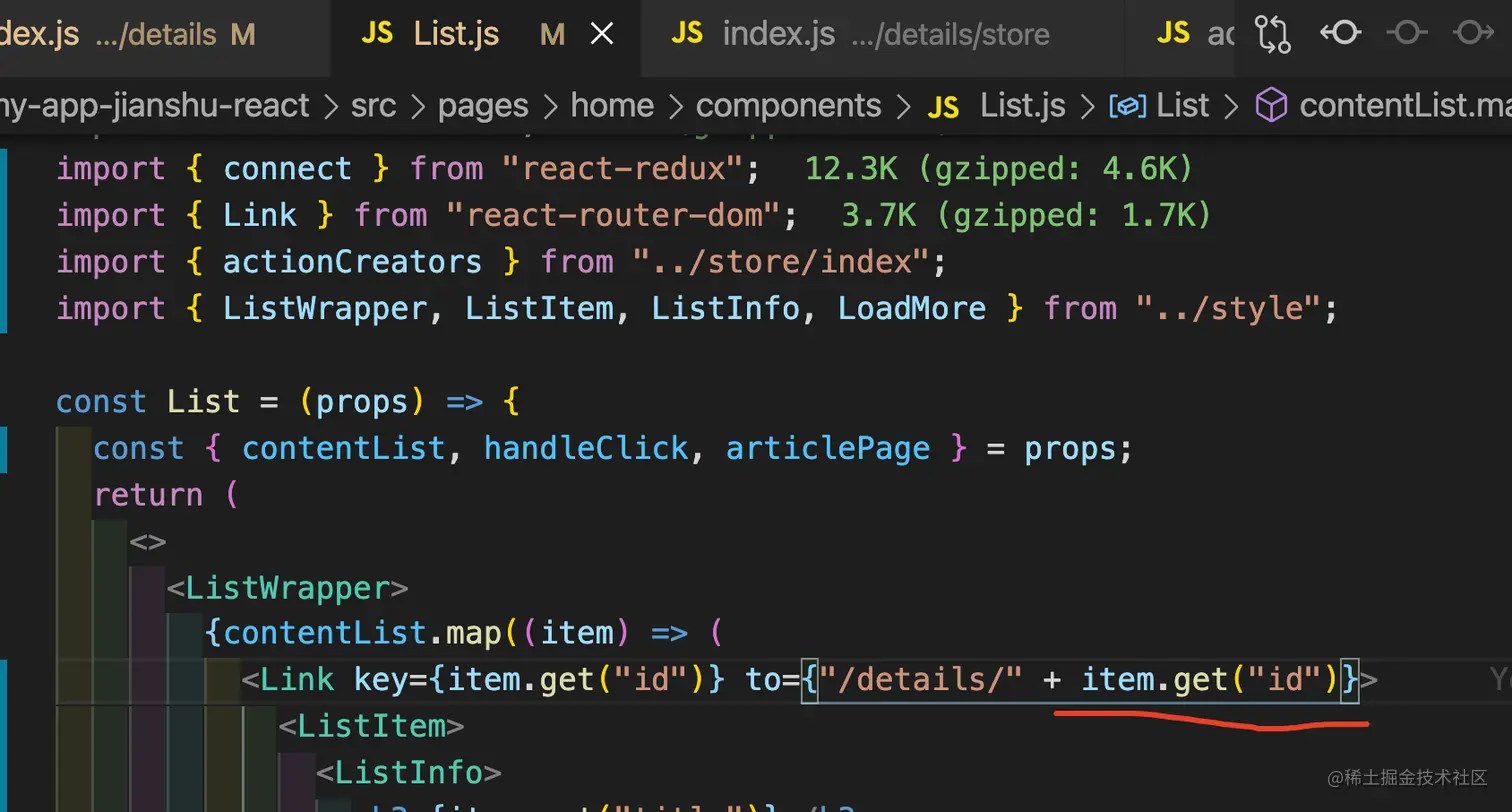Click the JS file icon in the breadcrumb
This screenshot has height=812, width=1512.
[x=944, y=106]
